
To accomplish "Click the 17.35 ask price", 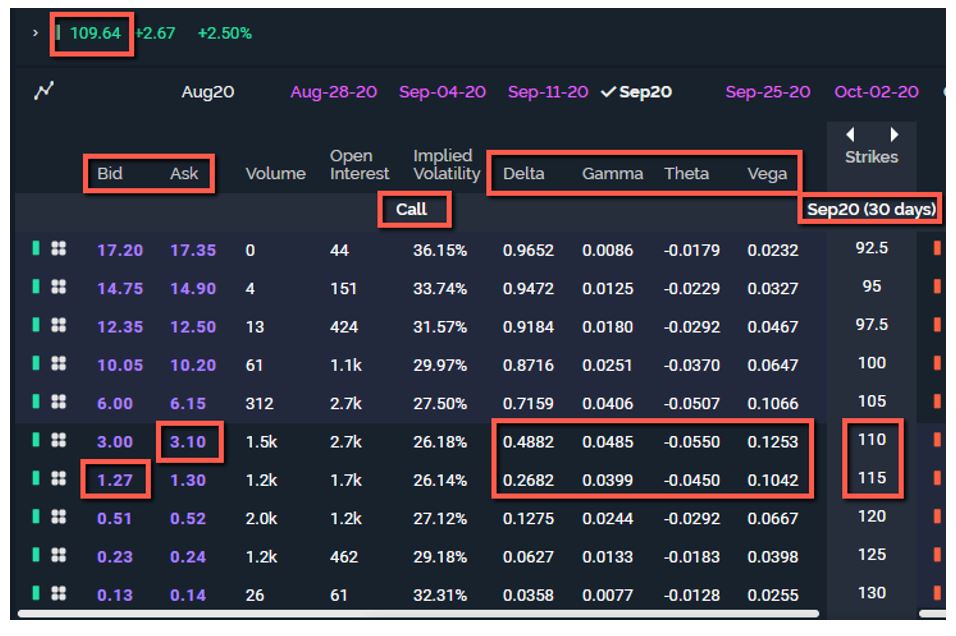I will click(x=193, y=250).
